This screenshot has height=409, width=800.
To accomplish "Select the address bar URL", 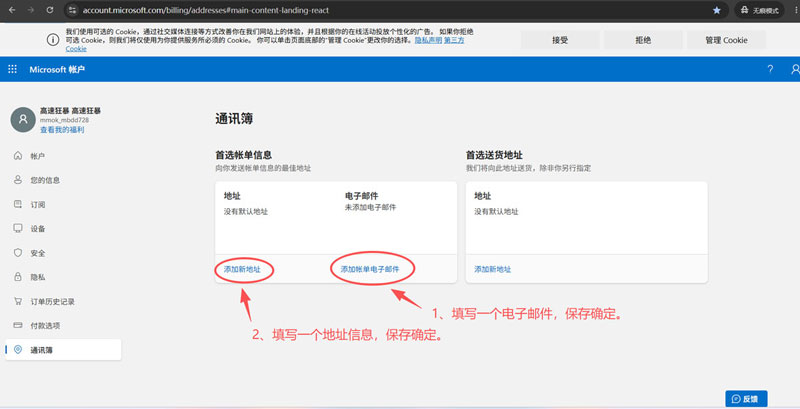I will coord(206,10).
